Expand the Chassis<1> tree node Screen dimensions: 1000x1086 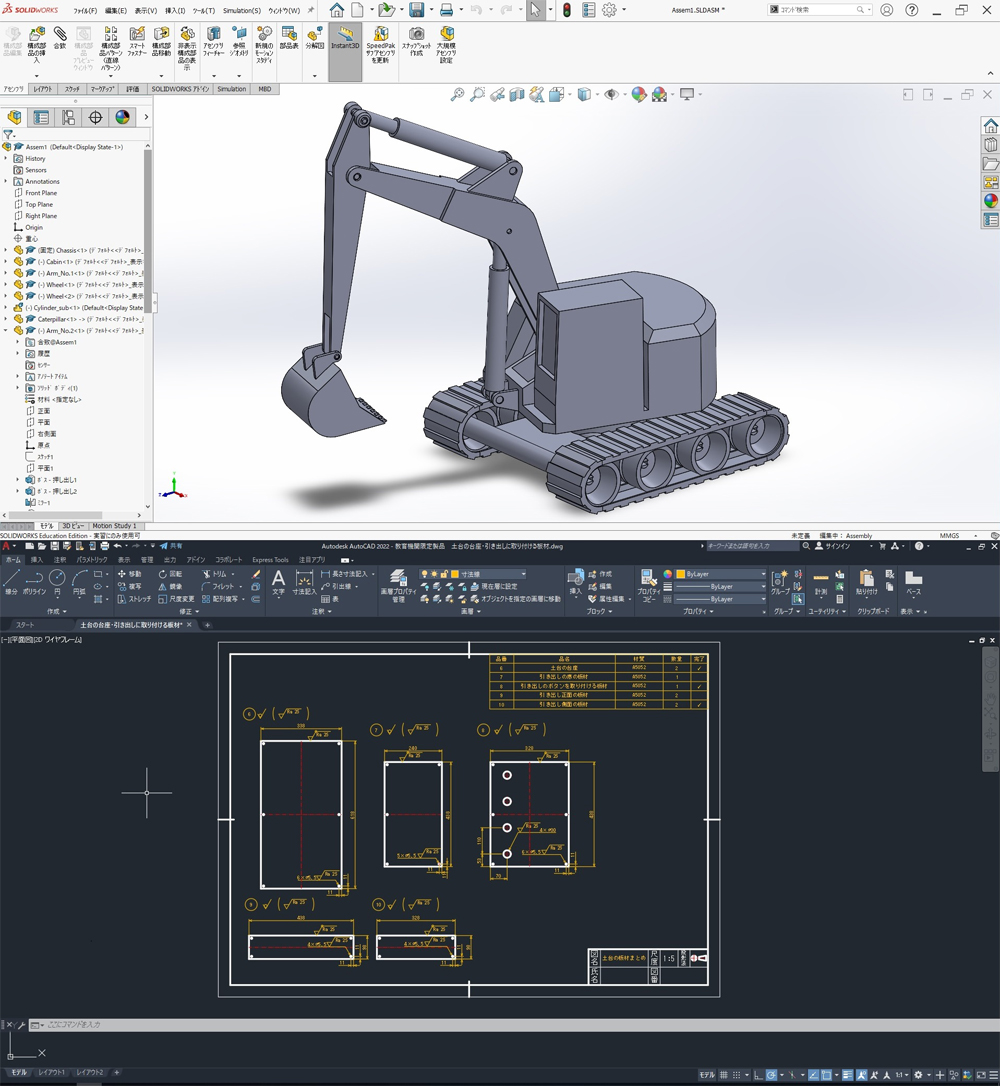click(x=6, y=250)
